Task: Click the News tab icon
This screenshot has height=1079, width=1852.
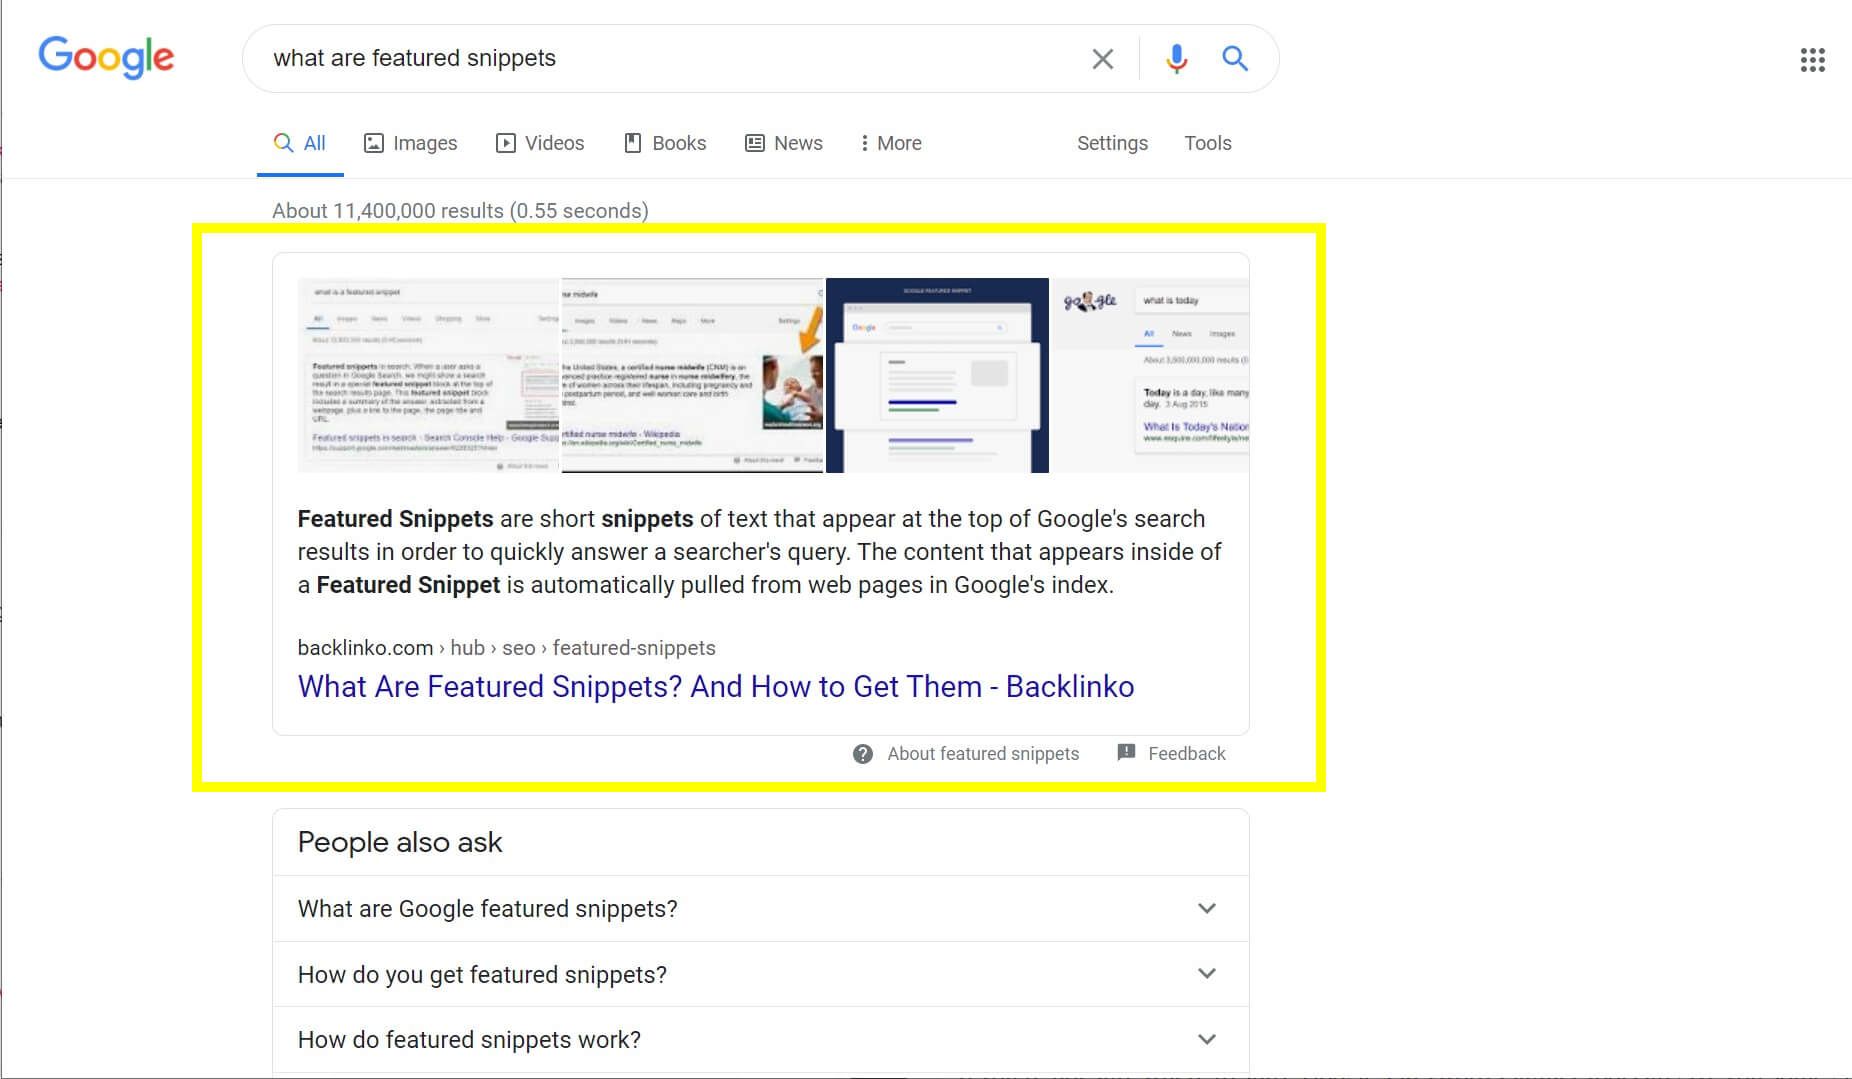Action: click(x=754, y=143)
